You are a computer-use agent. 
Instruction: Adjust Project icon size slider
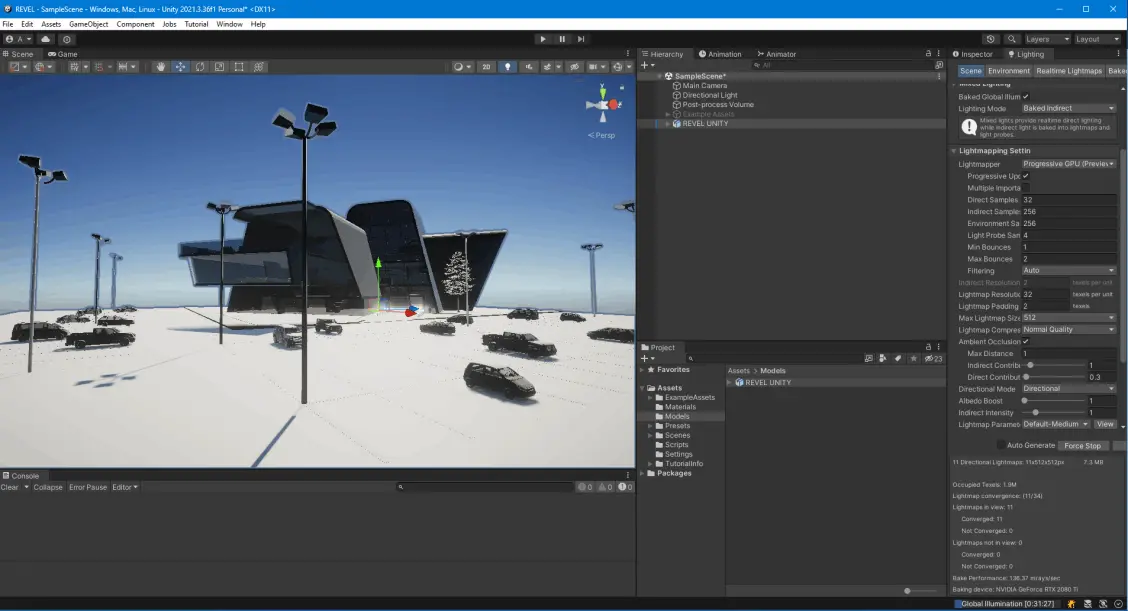(920, 591)
